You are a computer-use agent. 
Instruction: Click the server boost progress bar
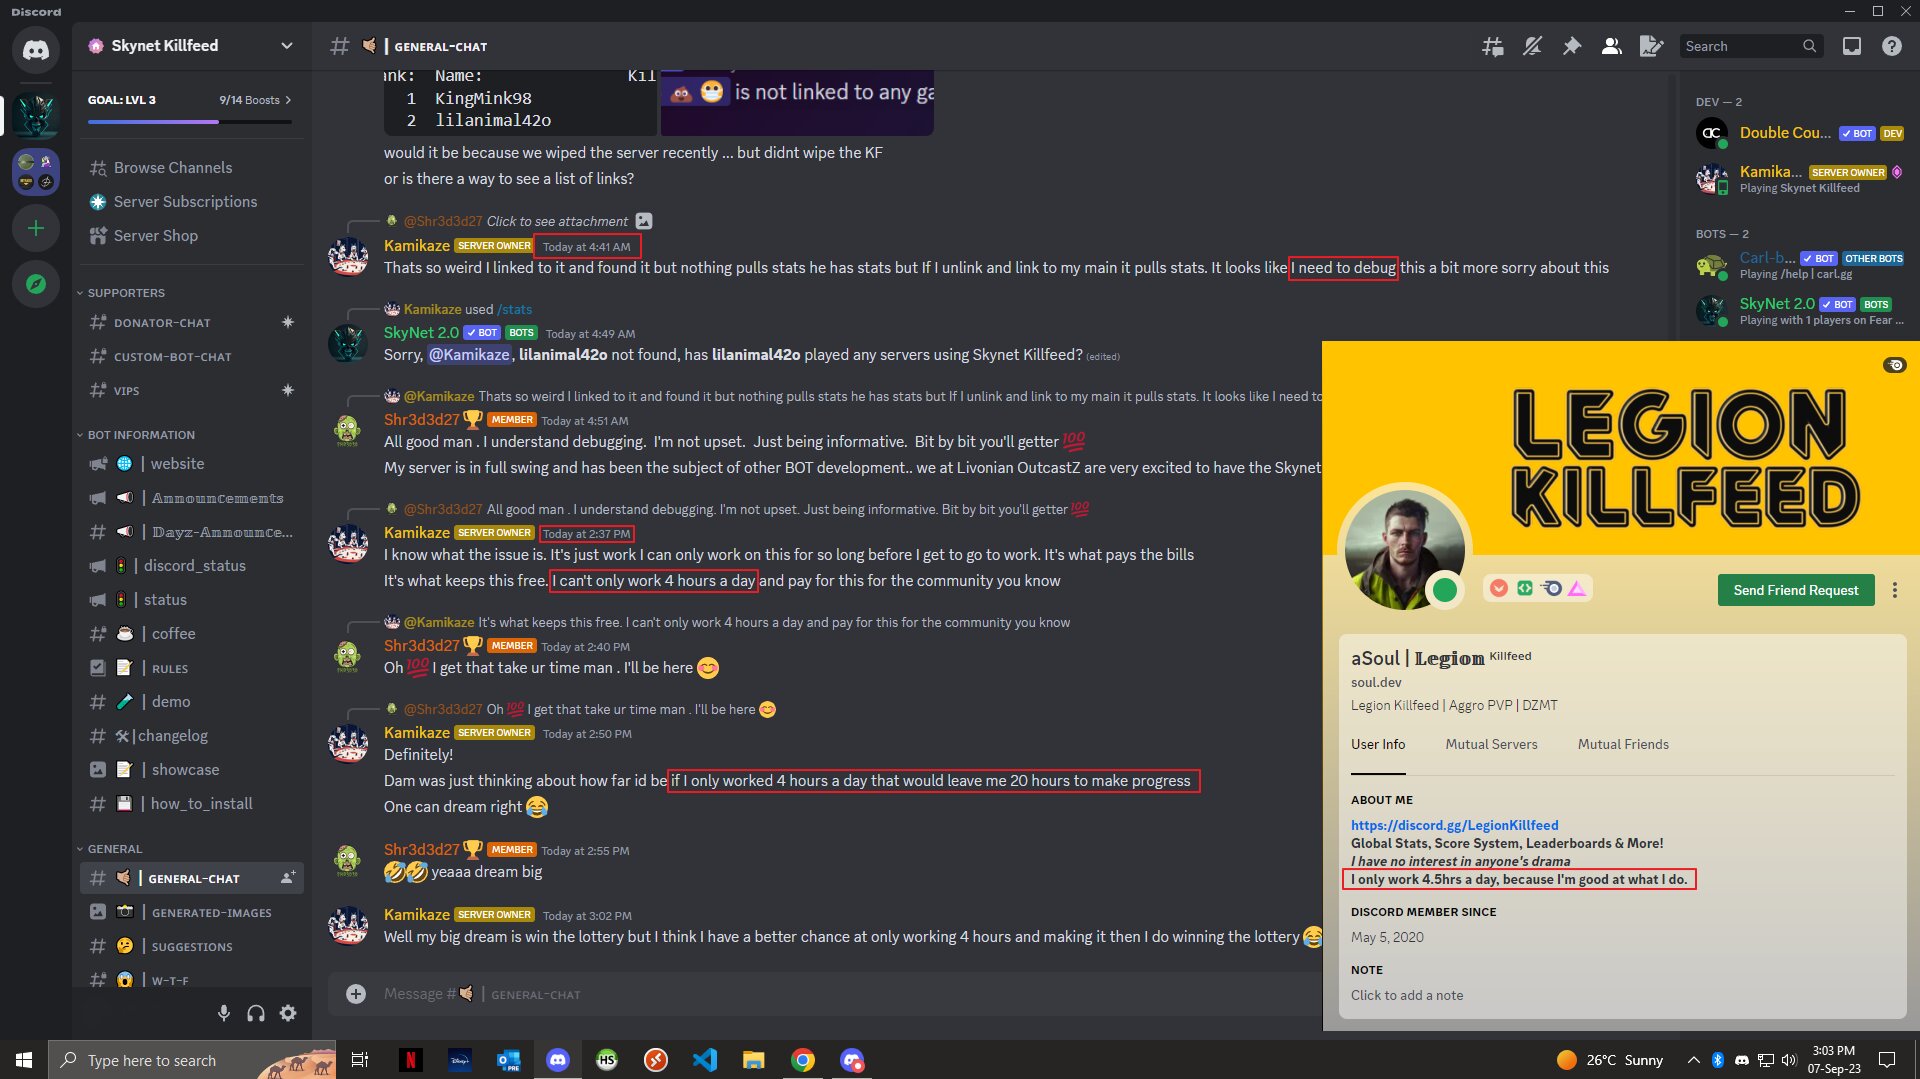190,122
